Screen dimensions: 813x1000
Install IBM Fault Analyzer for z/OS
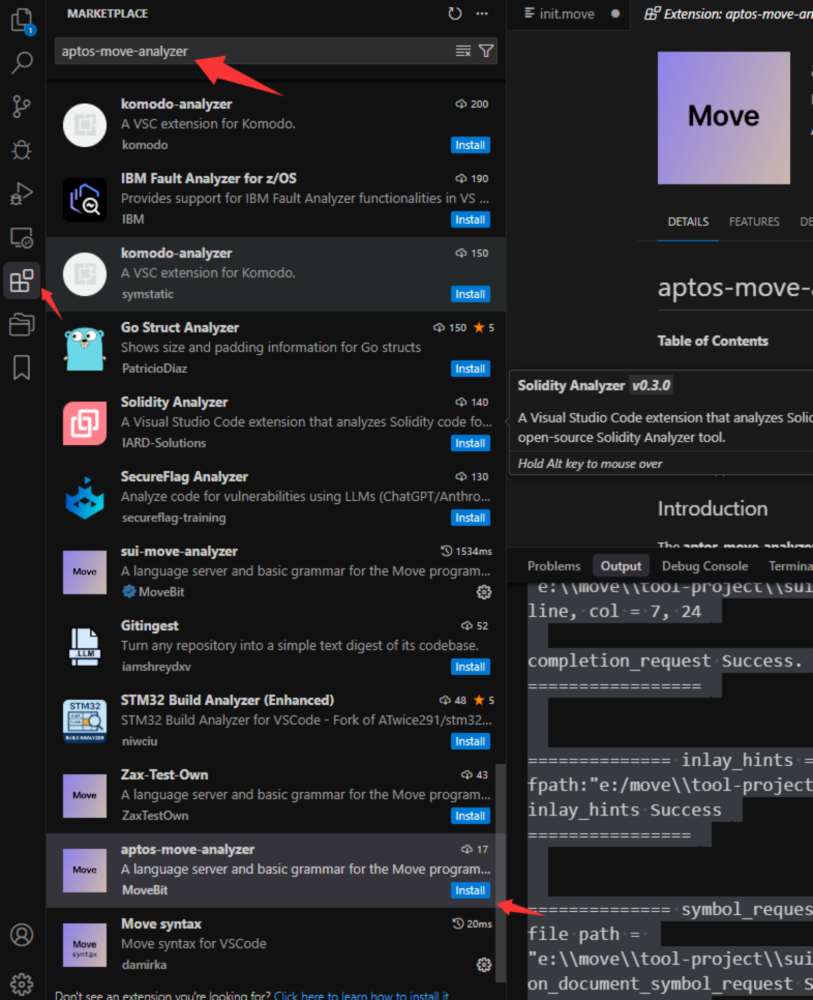point(470,220)
